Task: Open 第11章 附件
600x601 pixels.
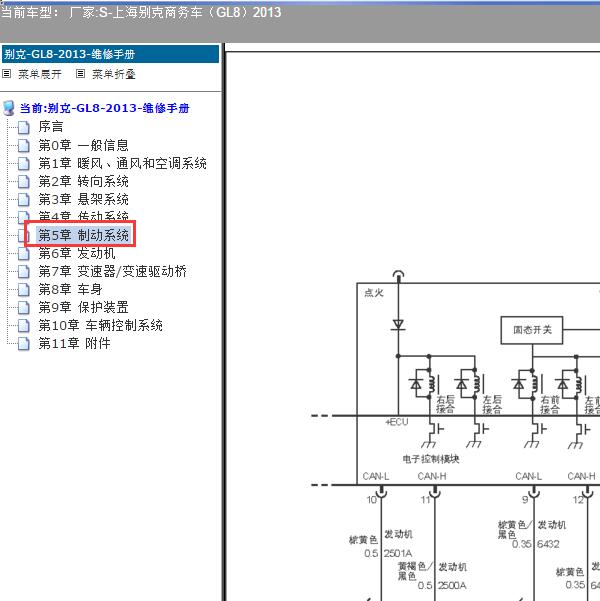Action: click(74, 343)
